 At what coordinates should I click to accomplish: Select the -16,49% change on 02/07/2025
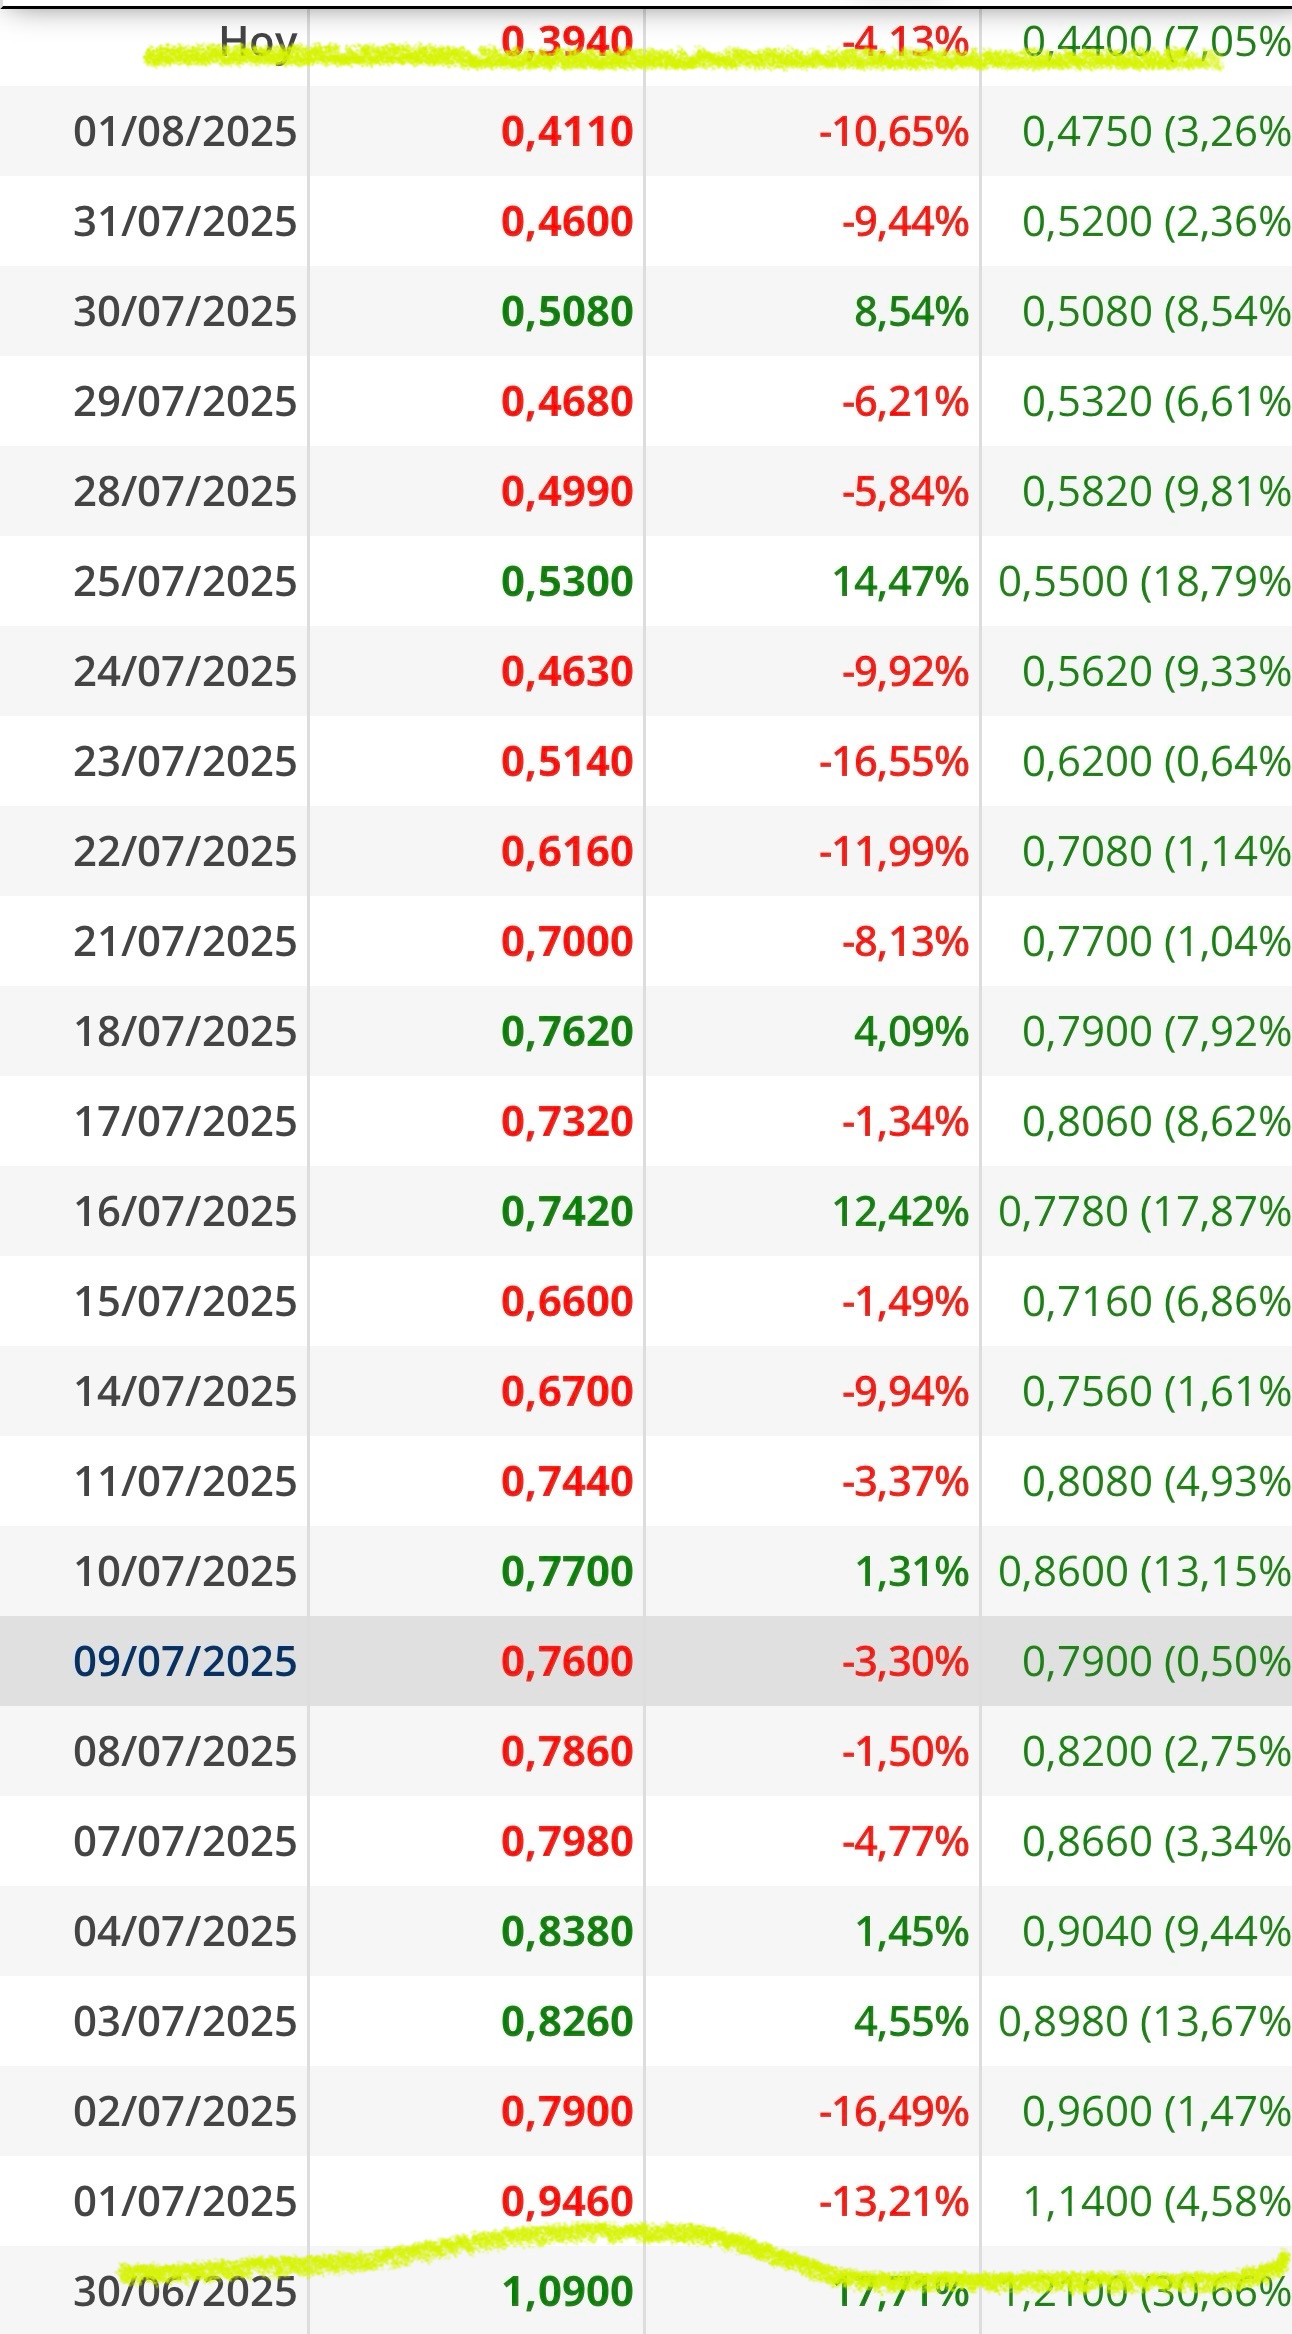(x=894, y=2112)
